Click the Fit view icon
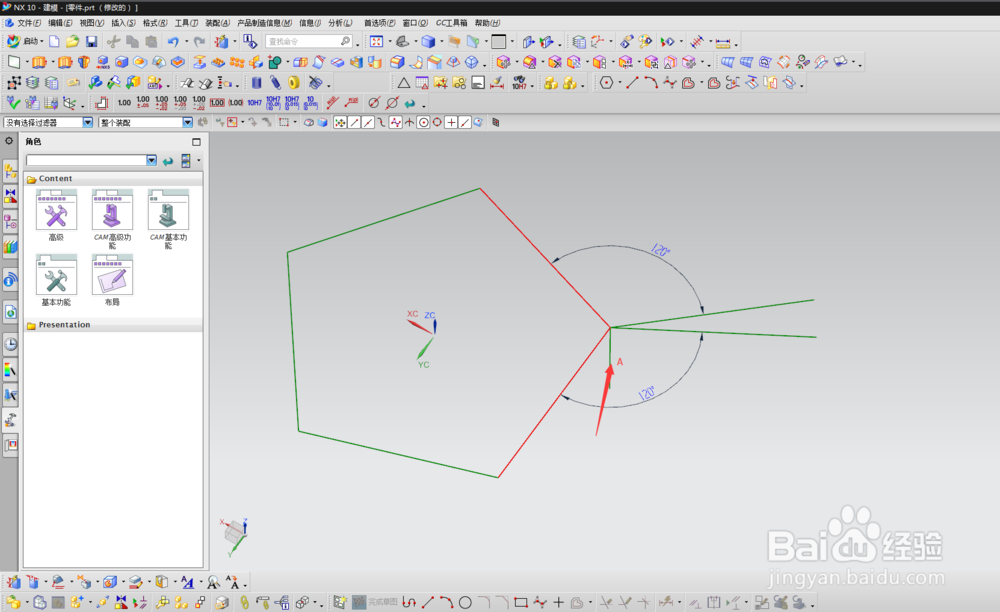Image resolution: width=1000 pixels, height=612 pixels. [x=376, y=41]
